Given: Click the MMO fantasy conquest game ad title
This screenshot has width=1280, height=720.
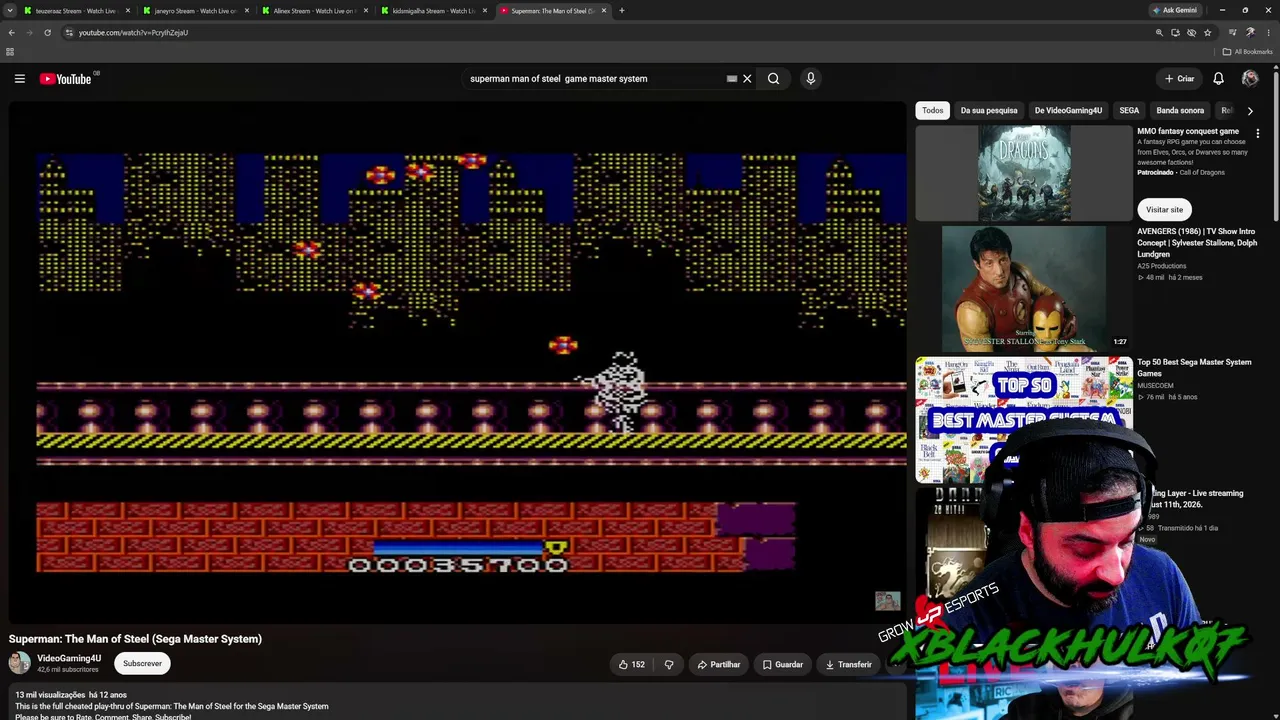Looking at the screenshot, I should (1188, 131).
